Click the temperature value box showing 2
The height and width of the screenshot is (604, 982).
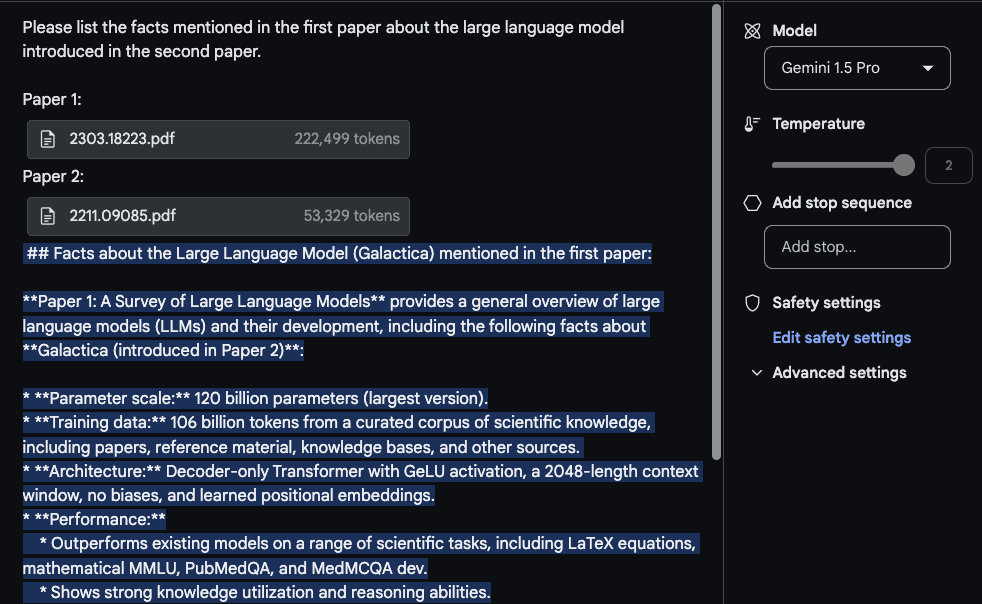948,164
